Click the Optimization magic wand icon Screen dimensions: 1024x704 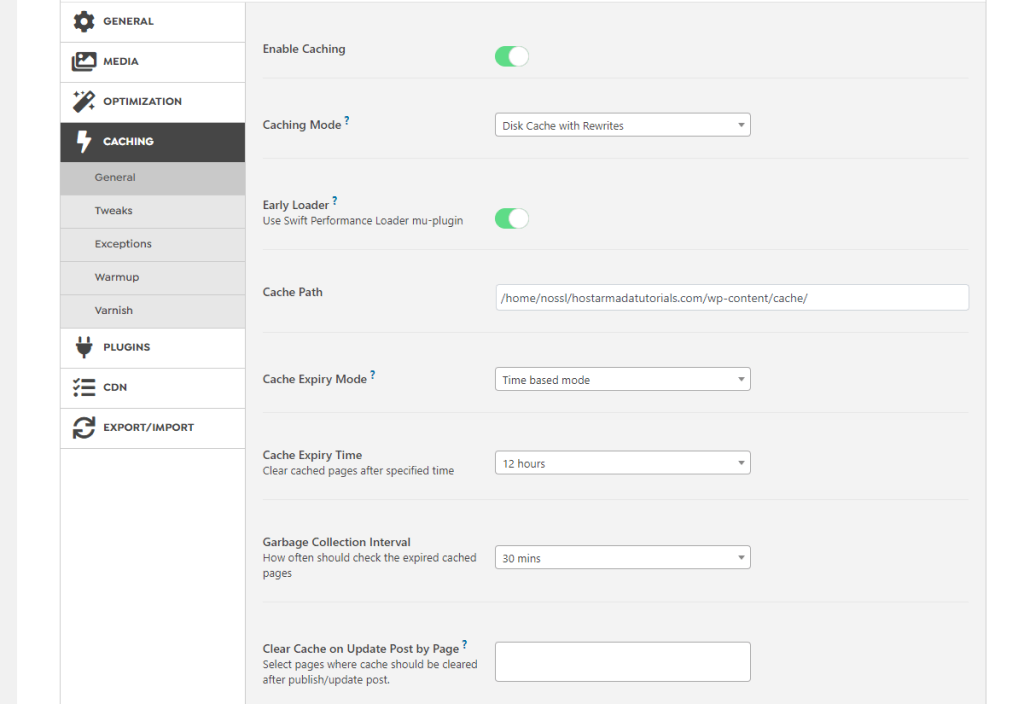pos(84,101)
